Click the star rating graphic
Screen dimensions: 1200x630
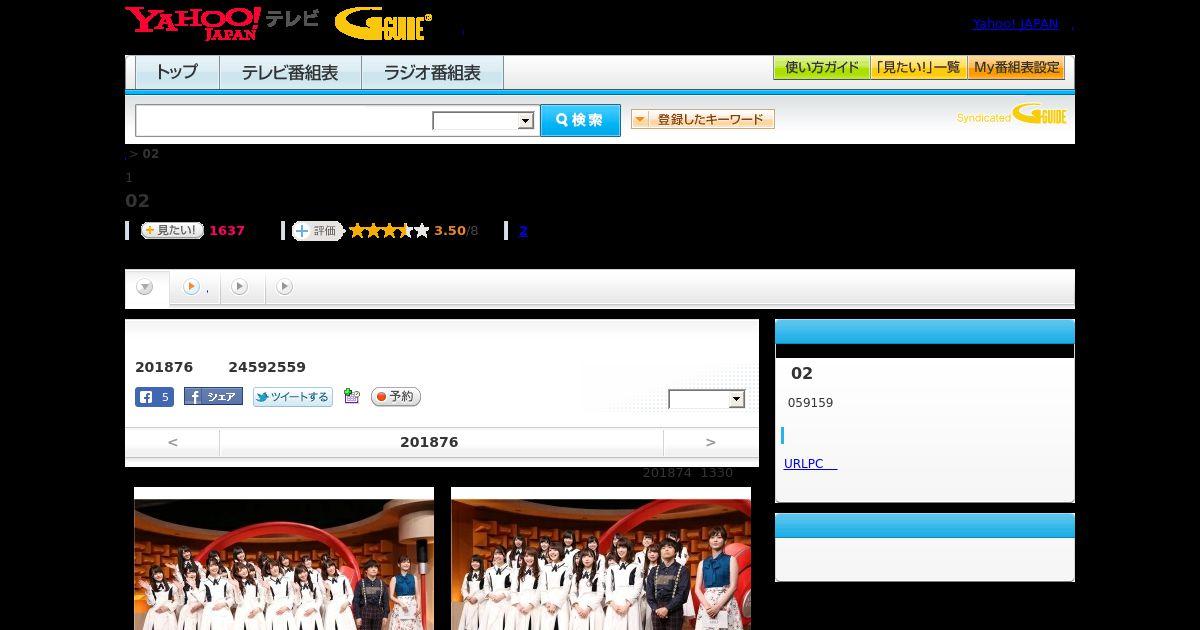pos(389,231)
